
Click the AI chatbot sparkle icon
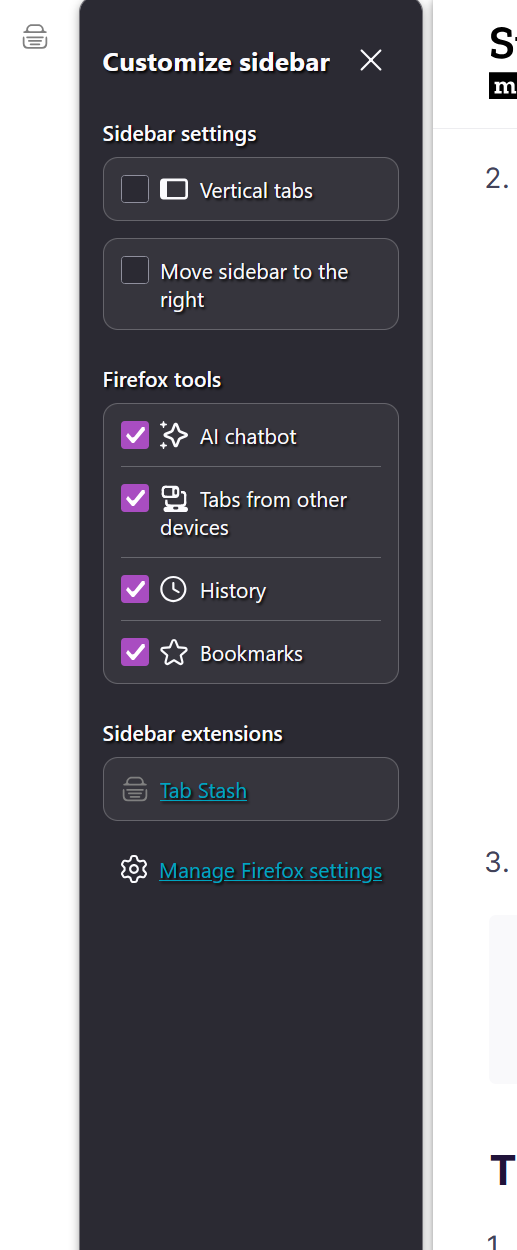tap(174, 435)
